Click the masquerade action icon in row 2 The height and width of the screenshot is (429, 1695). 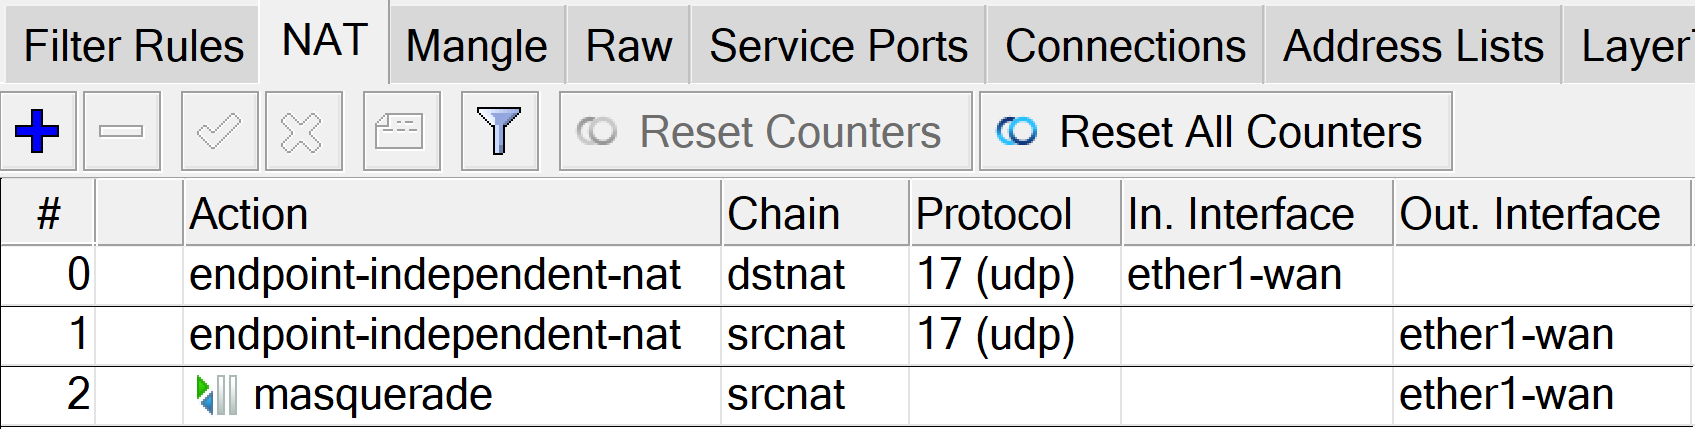tap(217, 395)
